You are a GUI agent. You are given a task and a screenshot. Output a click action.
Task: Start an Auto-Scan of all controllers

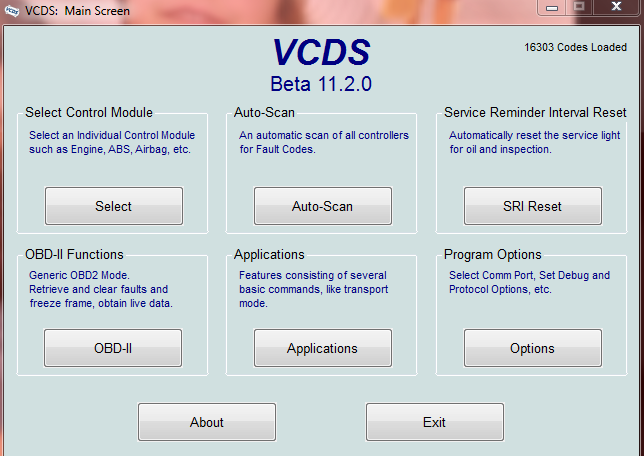coord(323,206)
